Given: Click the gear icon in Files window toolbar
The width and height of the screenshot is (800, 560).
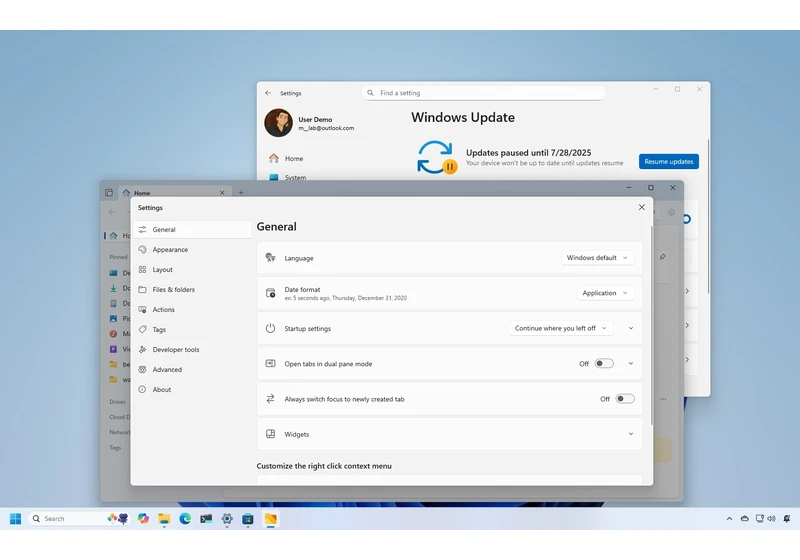Looking at the screenshot, I should [671, 212].
